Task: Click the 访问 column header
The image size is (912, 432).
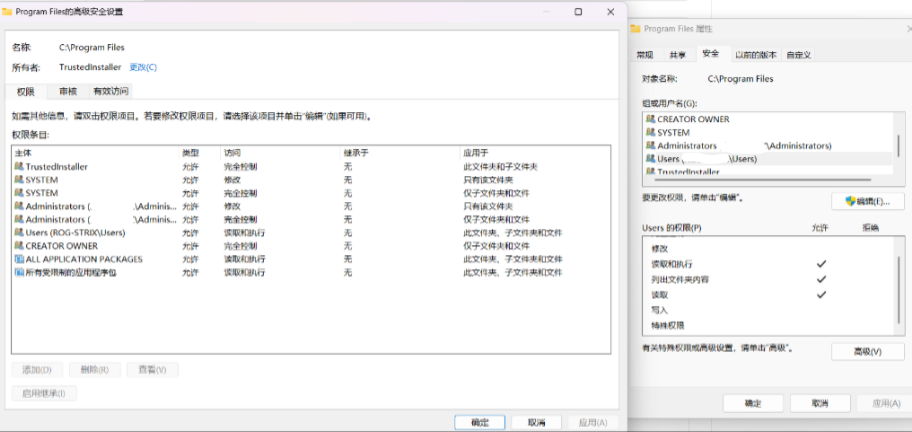Action: click(x=281, y=153)
